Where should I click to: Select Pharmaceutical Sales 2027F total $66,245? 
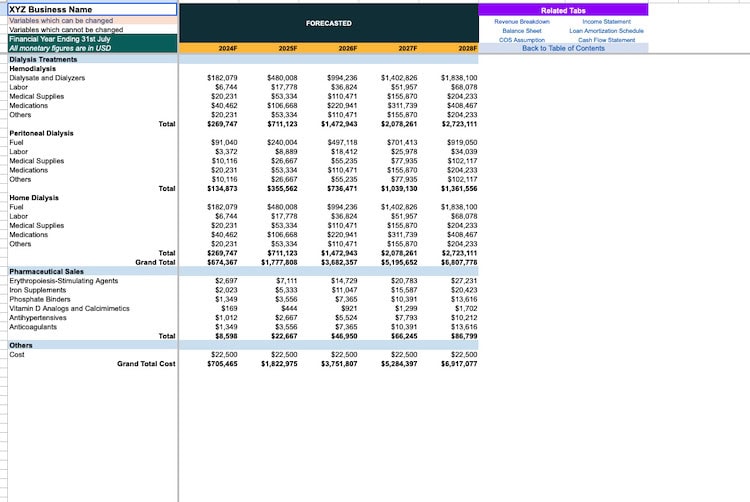tap(404, 336)
